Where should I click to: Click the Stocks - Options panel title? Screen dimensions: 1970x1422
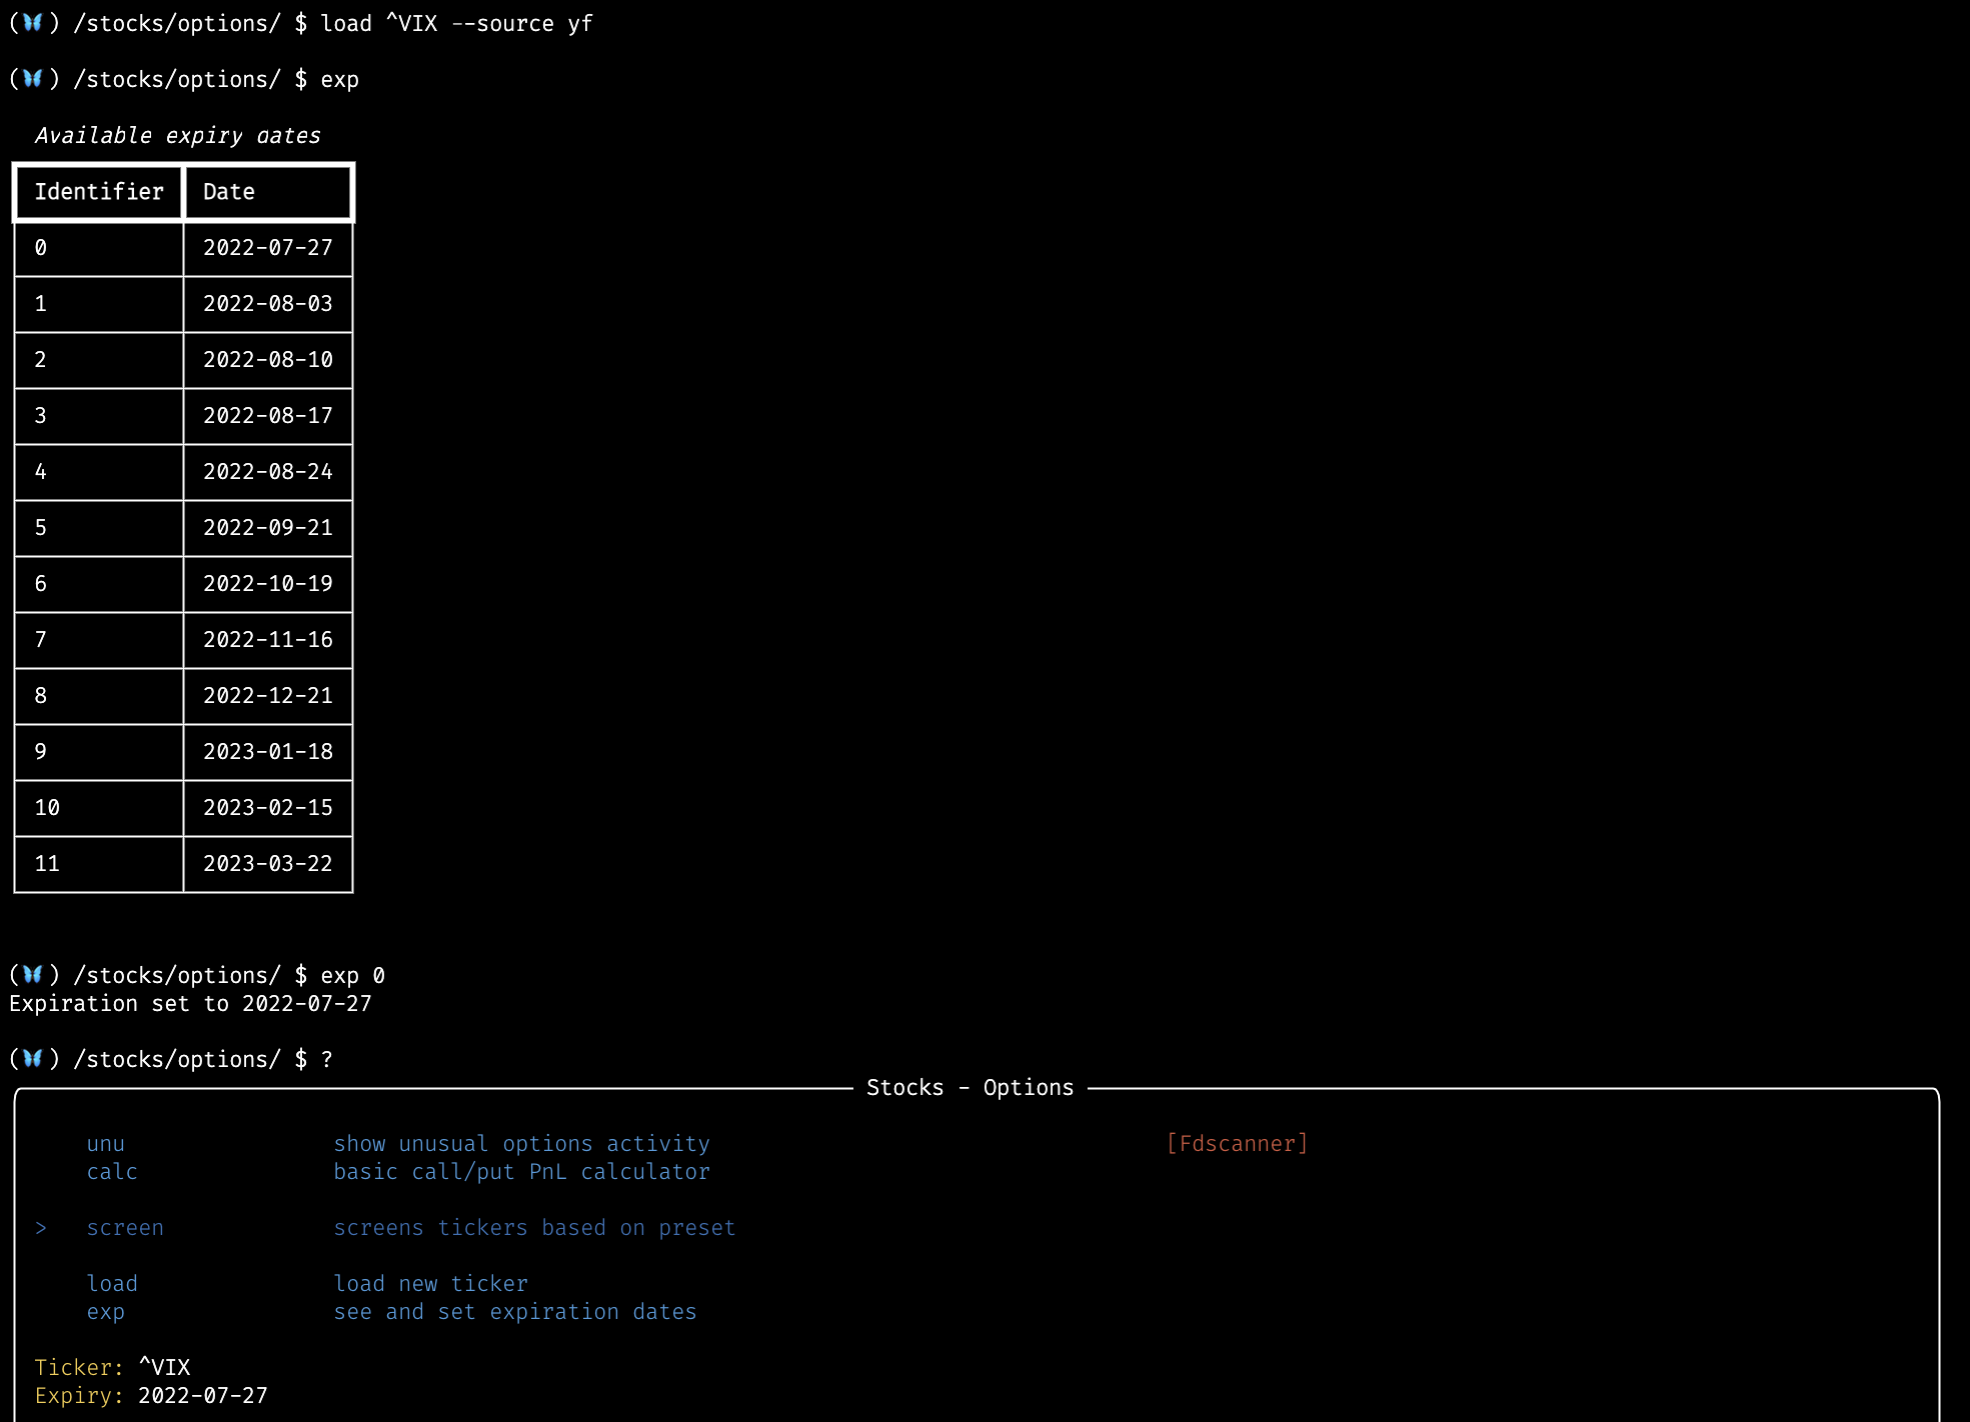970,1087
